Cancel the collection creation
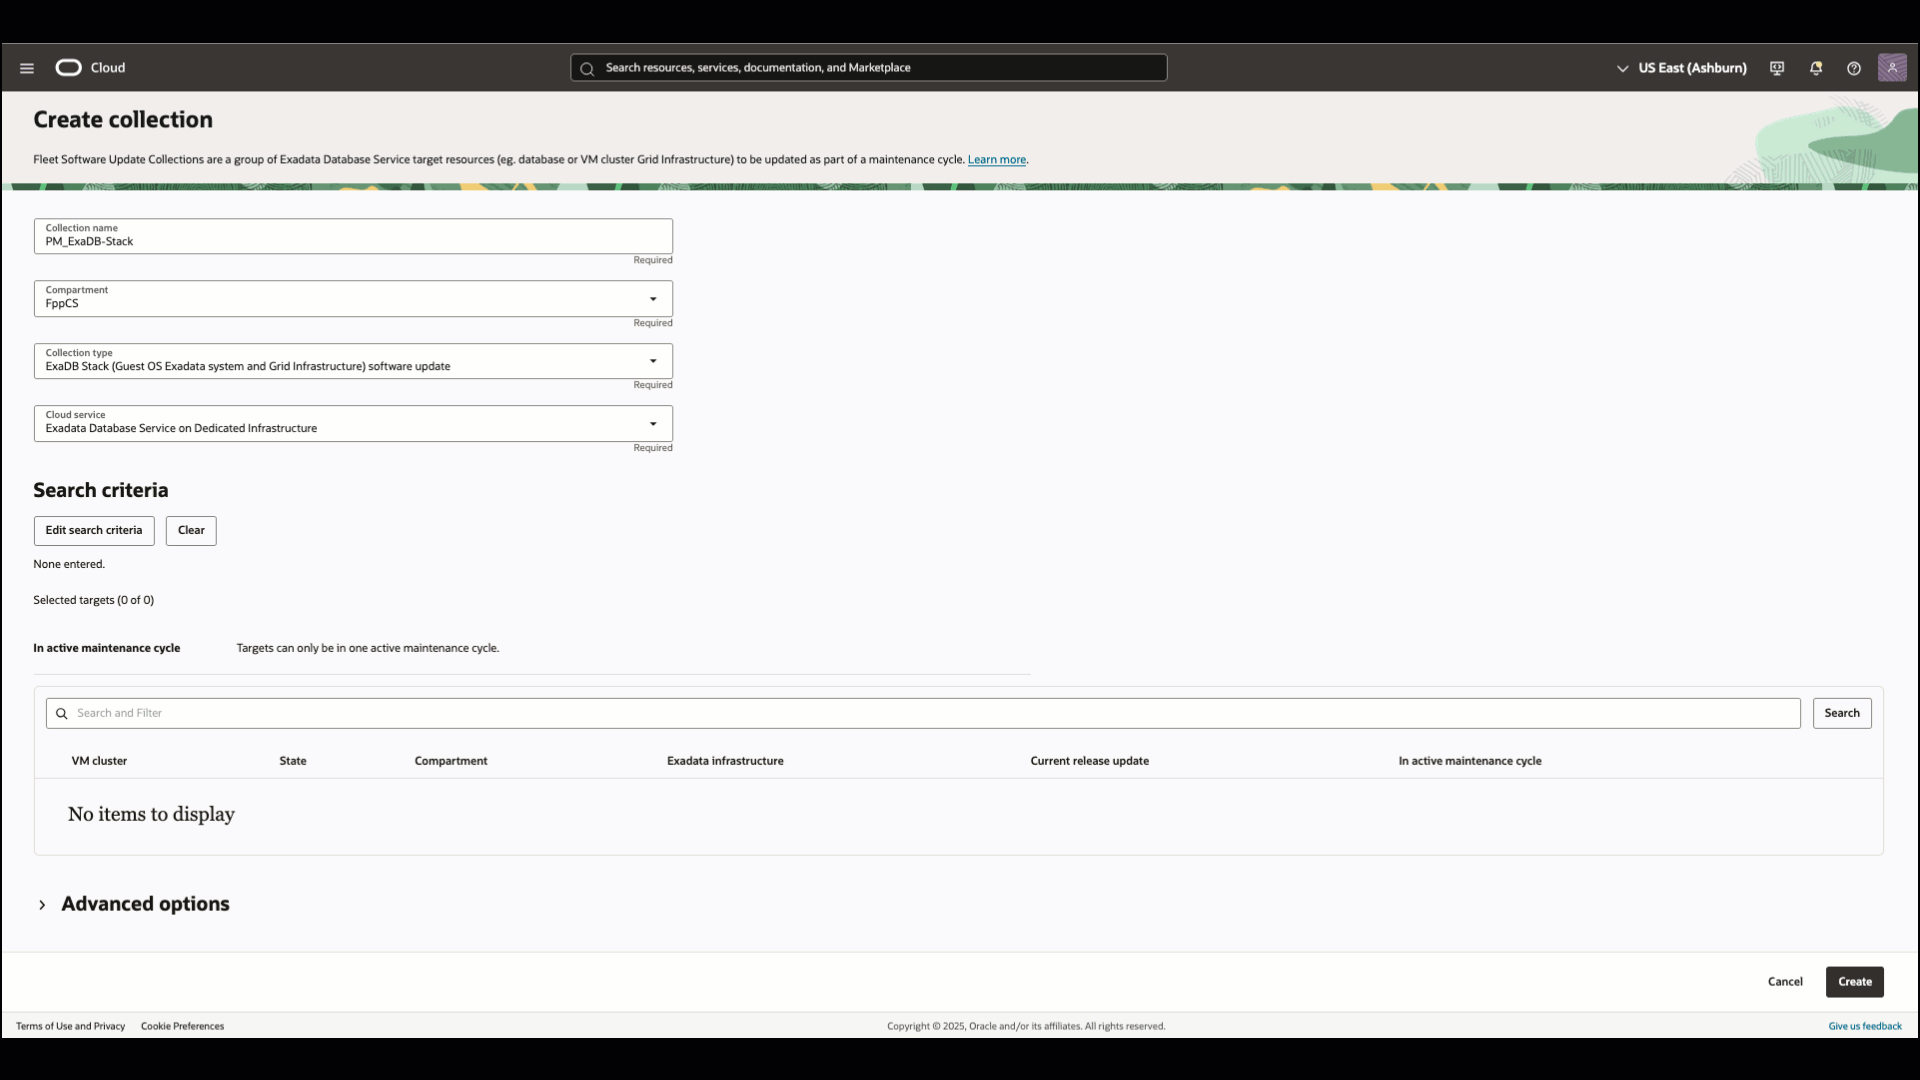 (1785, 981)
